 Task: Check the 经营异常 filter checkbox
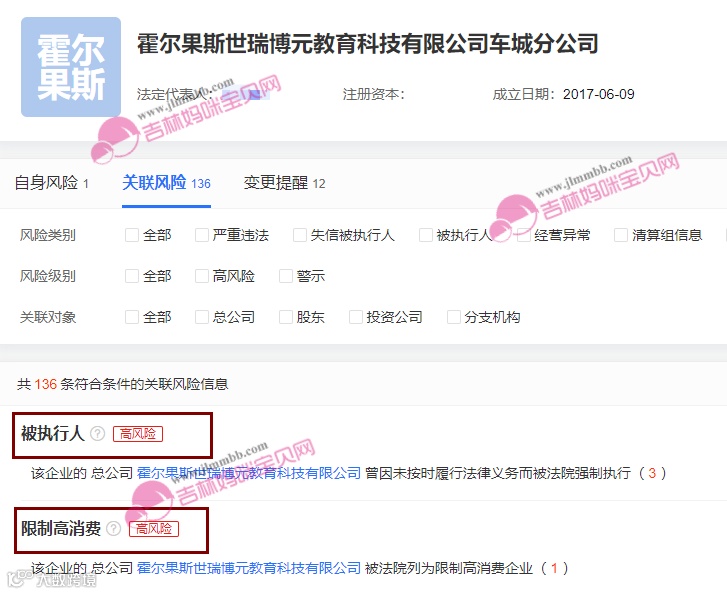tap(523, 235)
